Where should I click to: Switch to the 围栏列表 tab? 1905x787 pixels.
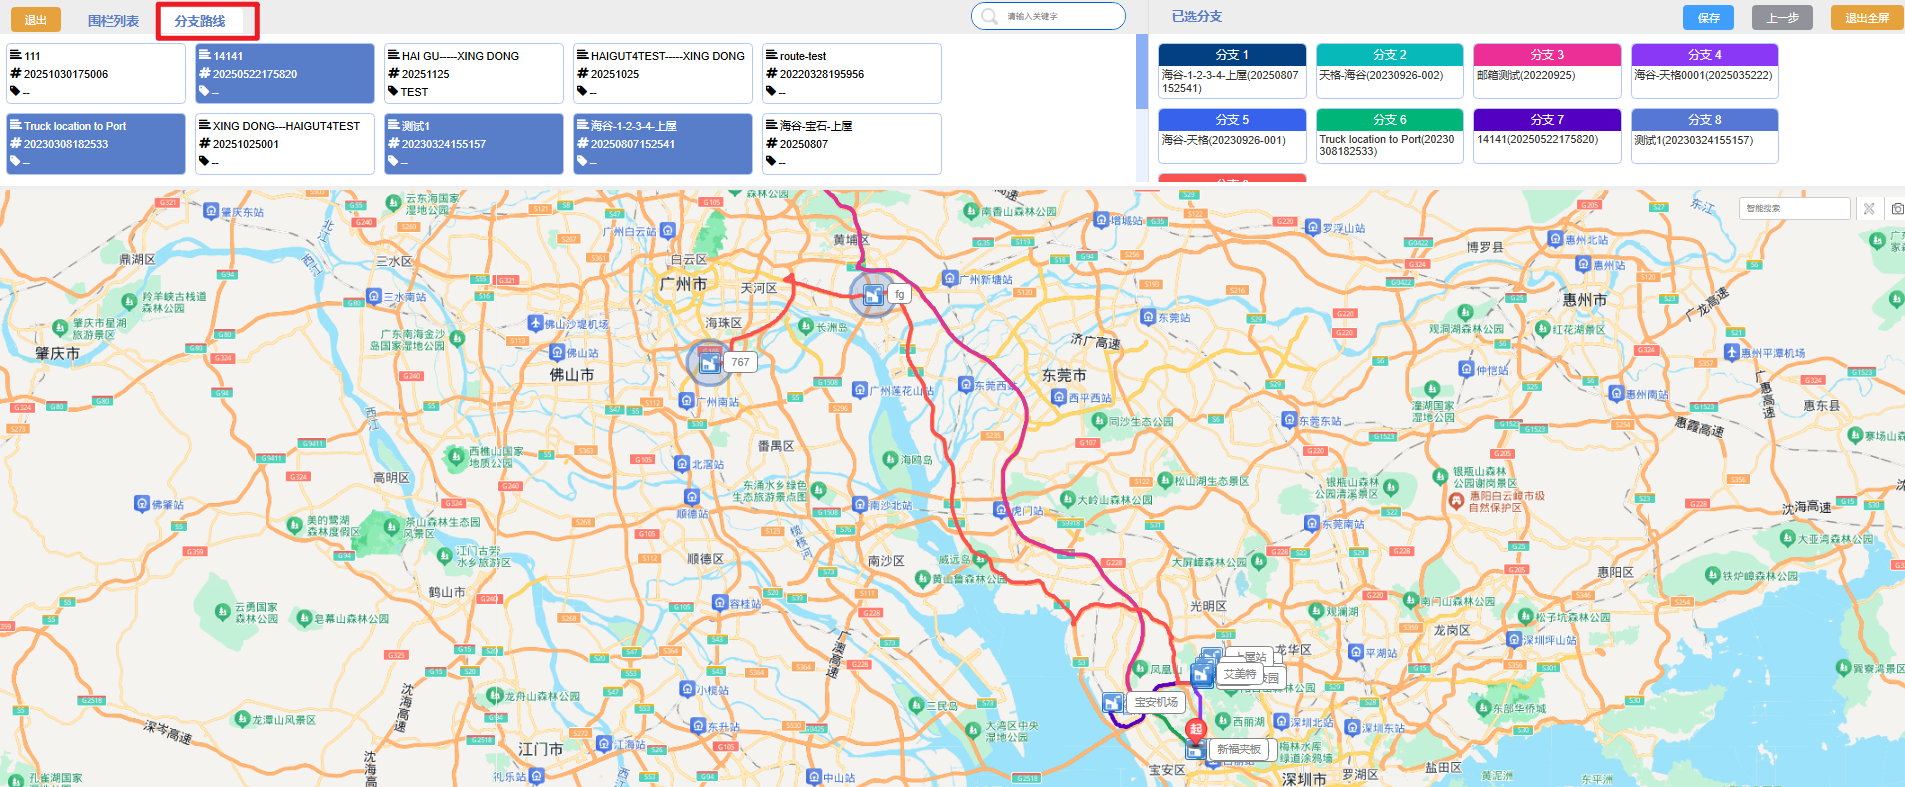click(113, 20)
